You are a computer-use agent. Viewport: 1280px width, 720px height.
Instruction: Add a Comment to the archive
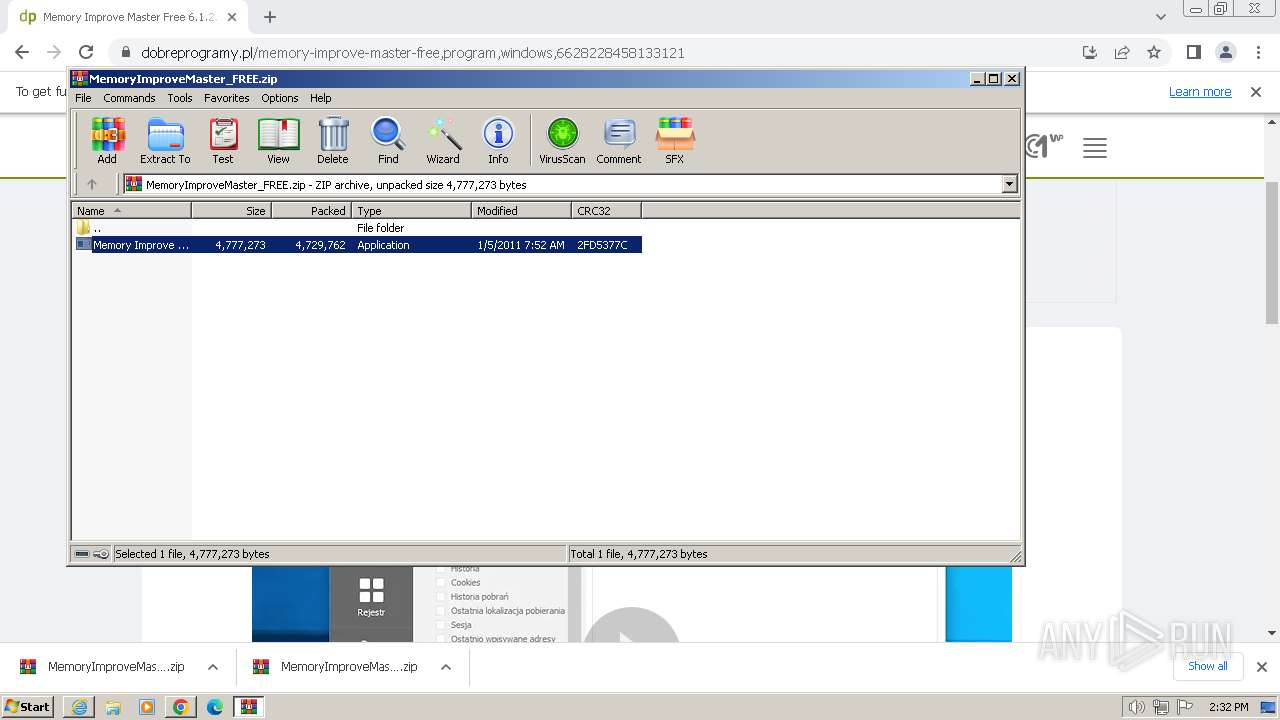619,140
